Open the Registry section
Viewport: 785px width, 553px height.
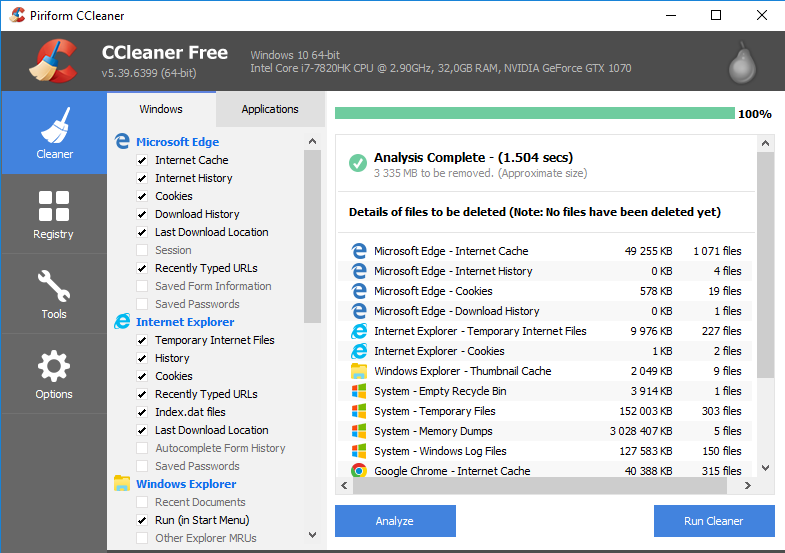point(54,214)
